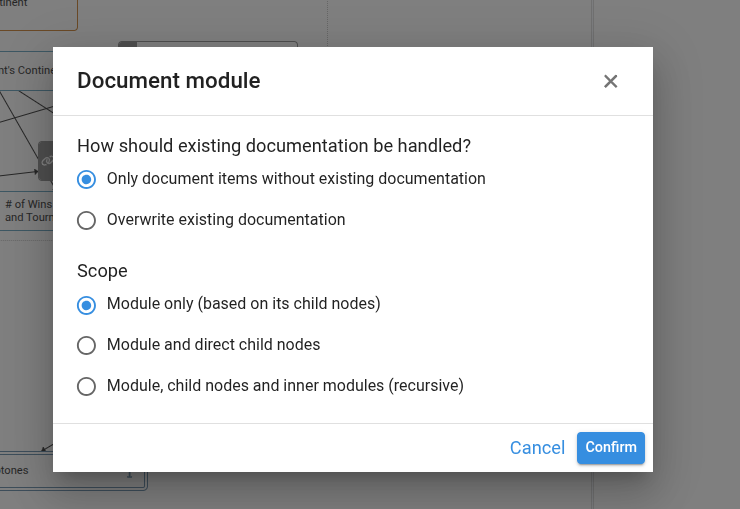Confirm the document module settings

611,448
